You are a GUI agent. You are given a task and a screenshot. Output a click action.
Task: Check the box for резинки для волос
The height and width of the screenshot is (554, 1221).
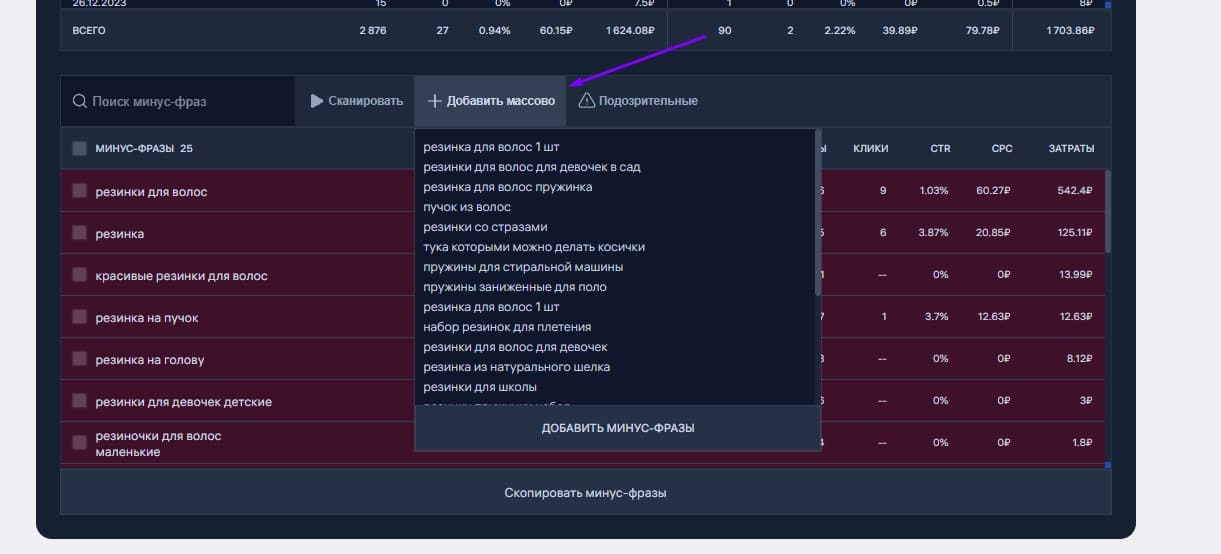tap(79, 191)
